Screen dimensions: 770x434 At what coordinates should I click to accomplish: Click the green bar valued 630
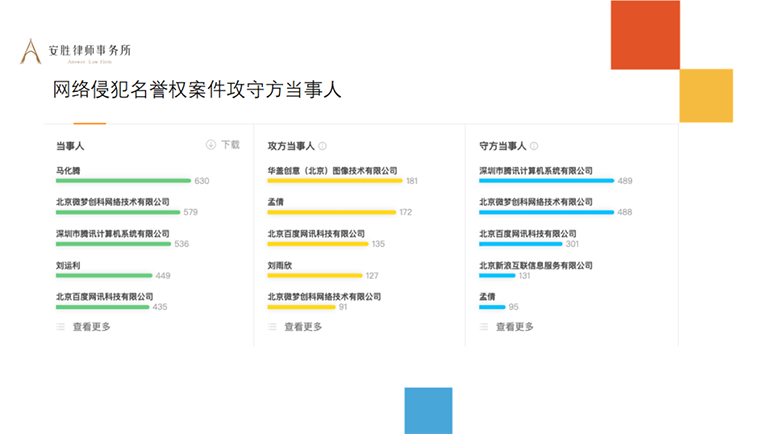pyautogui.click(x=123, y=181)
